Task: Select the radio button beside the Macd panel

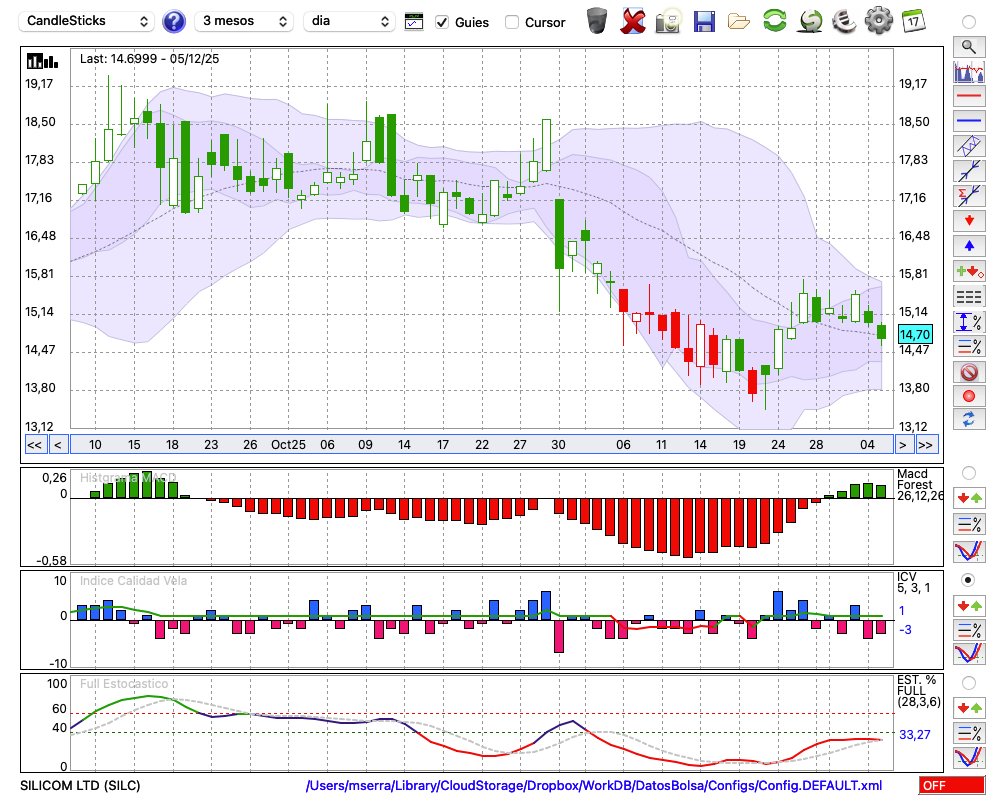Action: point(968,472)
